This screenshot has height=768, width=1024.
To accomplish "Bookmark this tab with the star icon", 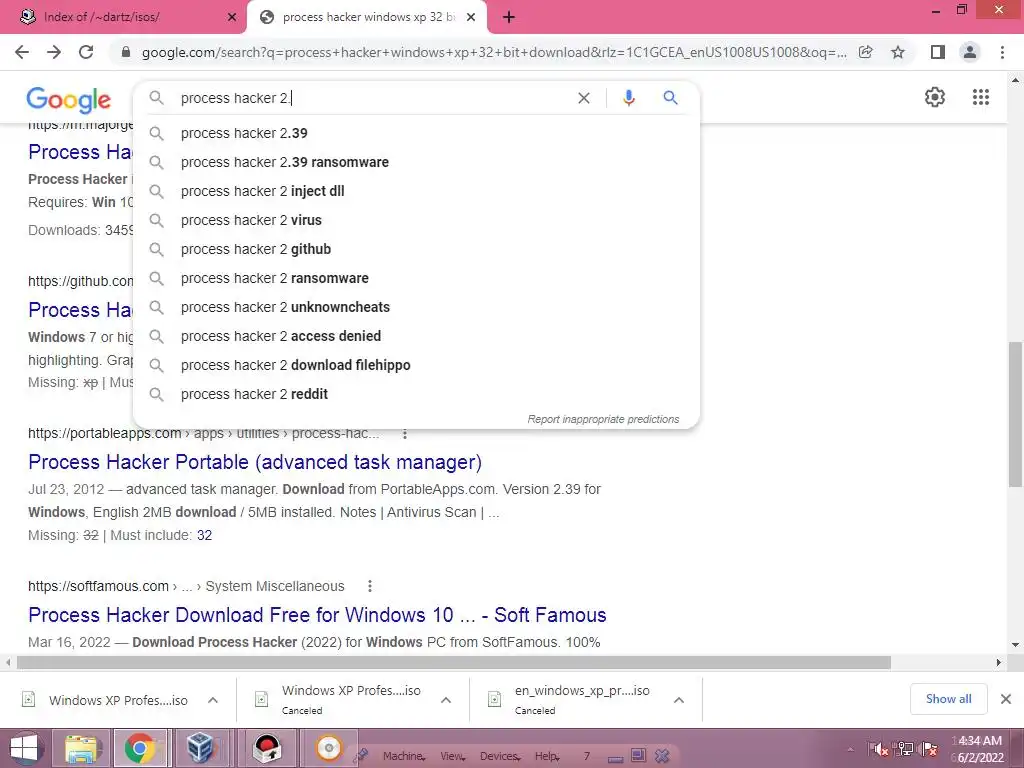I will tap(898, 52).
